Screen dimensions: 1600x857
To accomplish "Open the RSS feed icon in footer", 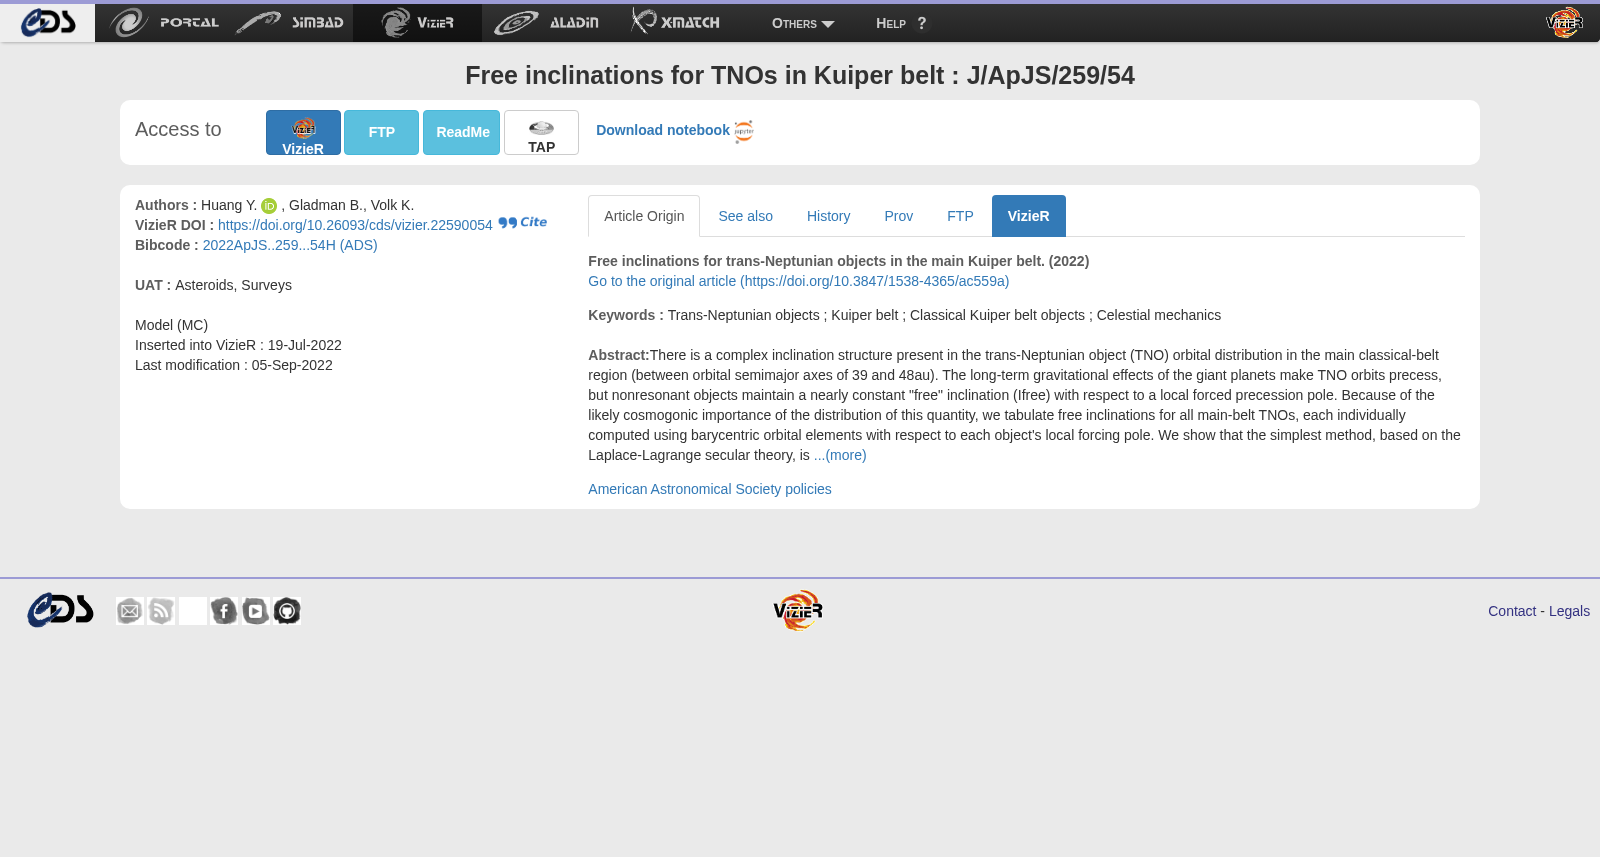I will (x=161, y=611).
